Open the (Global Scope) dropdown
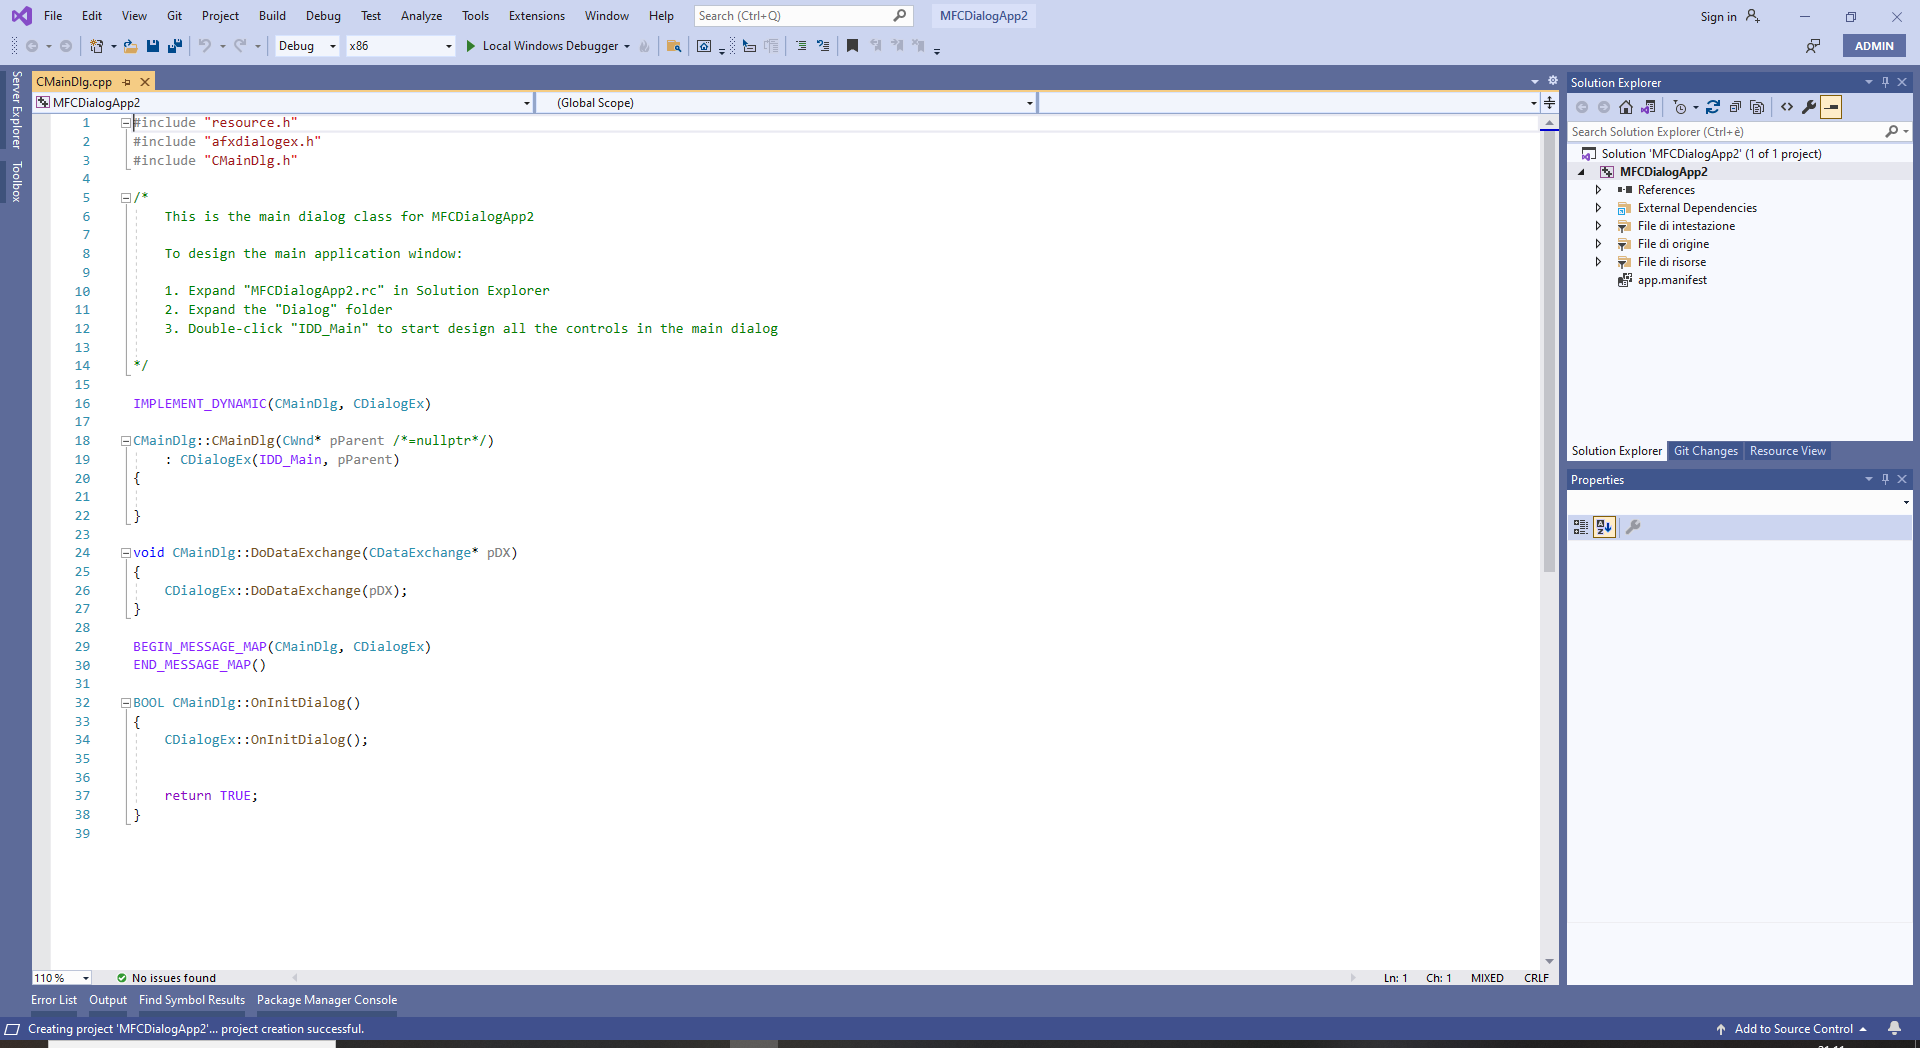1920x1048 pixels. (786, 103)
